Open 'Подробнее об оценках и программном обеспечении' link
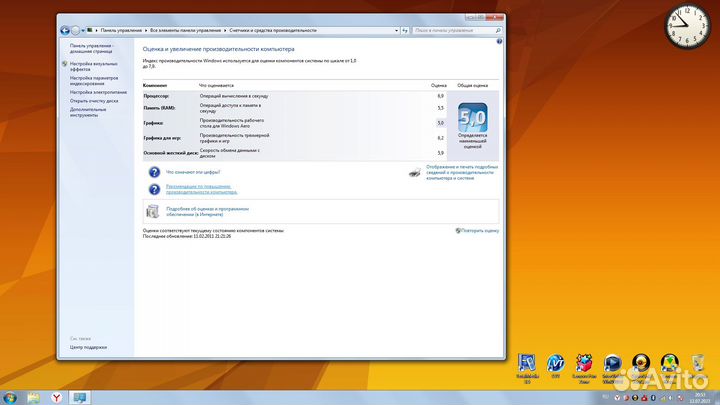 pyautogui.click(x=207, y=211)
